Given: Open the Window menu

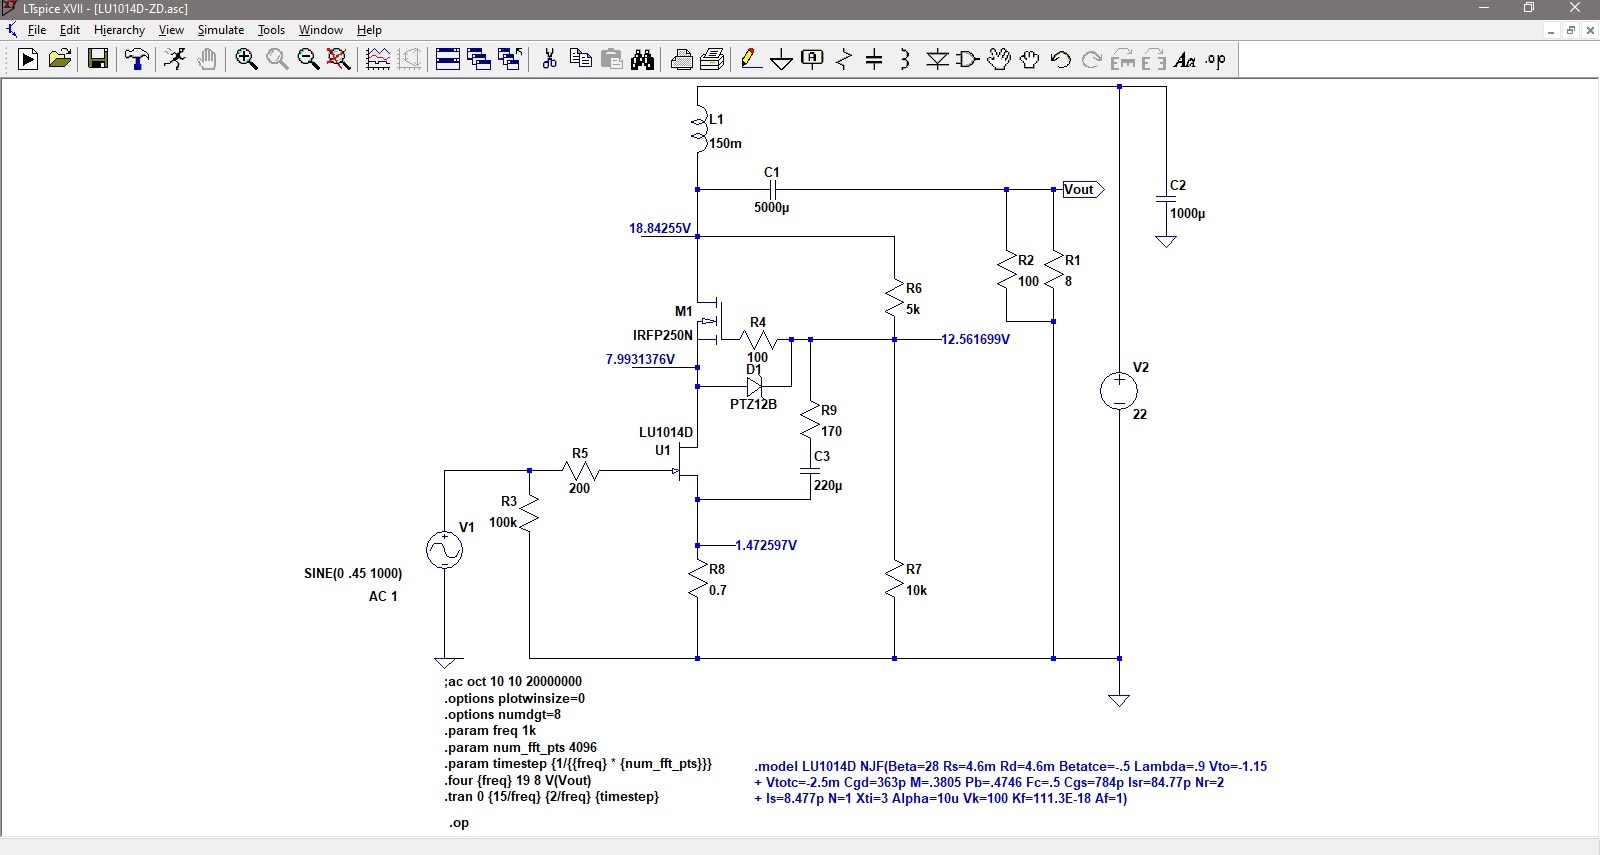Looking at the screenshot, I should coord(321,30).
